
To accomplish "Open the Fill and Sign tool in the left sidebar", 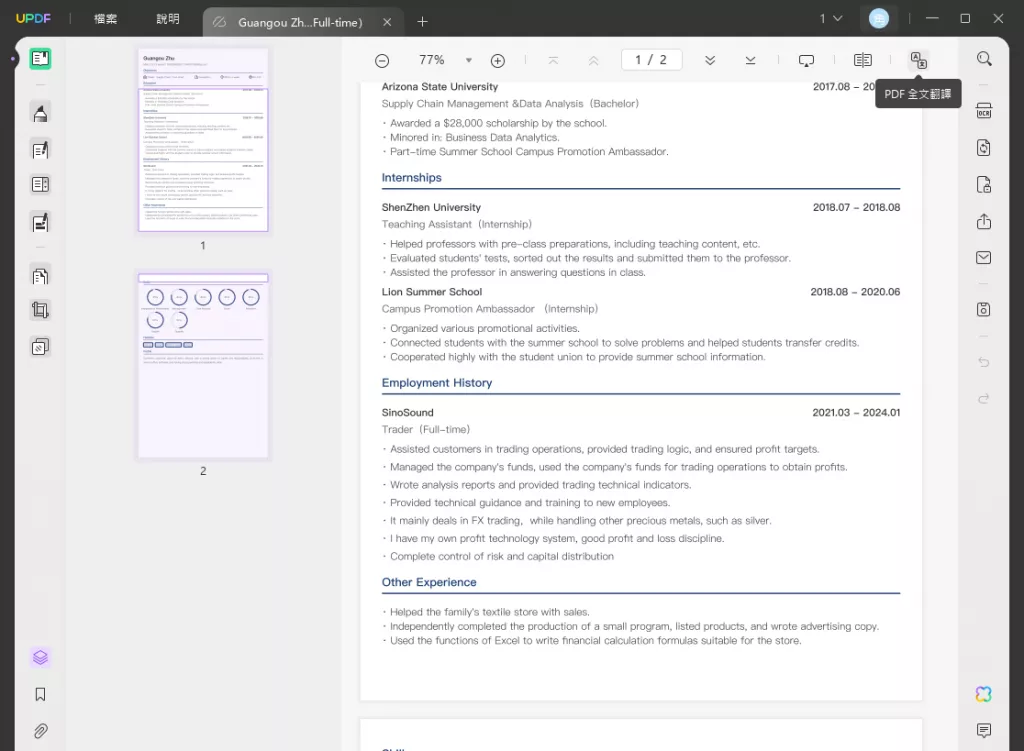I will [x=40, y=223].
